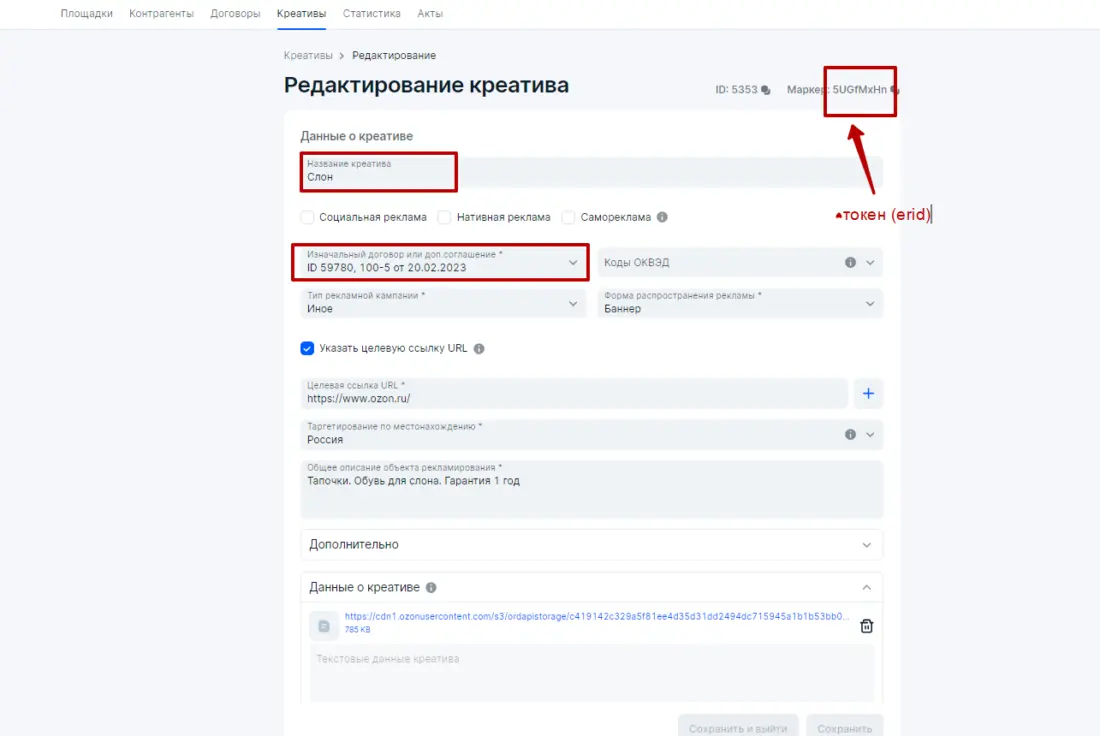Check the Самореклама checkbox
Screen dimensions: 1100x736
(568, 218)
